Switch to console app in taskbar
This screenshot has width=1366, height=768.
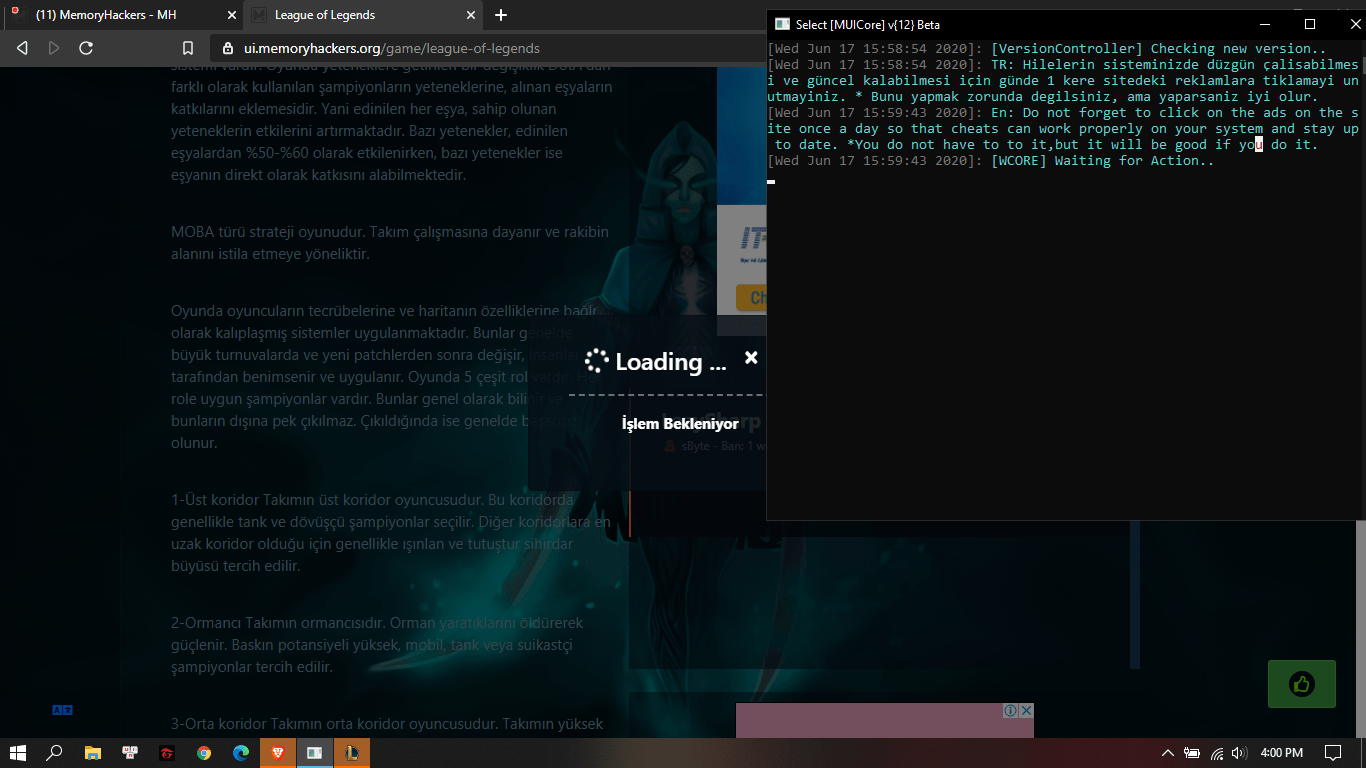click(315, 752)
